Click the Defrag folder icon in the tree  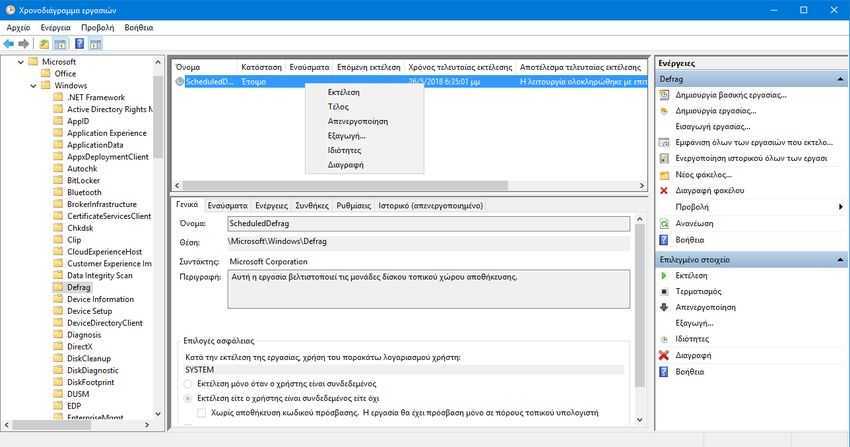tap(59, 287)
